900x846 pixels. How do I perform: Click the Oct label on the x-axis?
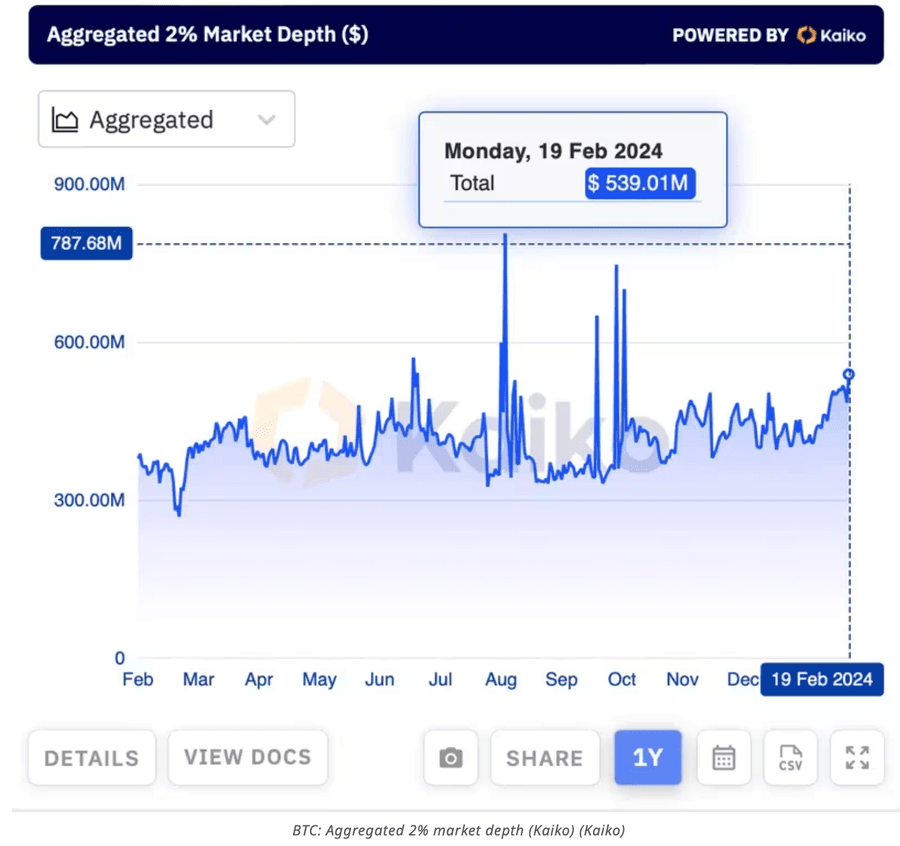coord(622,680)
